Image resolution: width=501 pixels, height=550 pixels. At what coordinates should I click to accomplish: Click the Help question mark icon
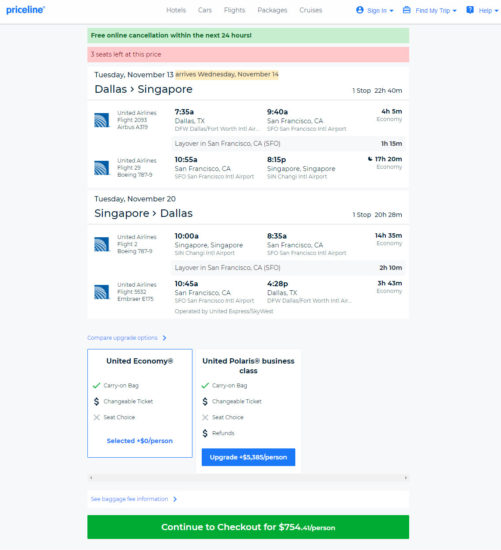[x=470, y=10]
